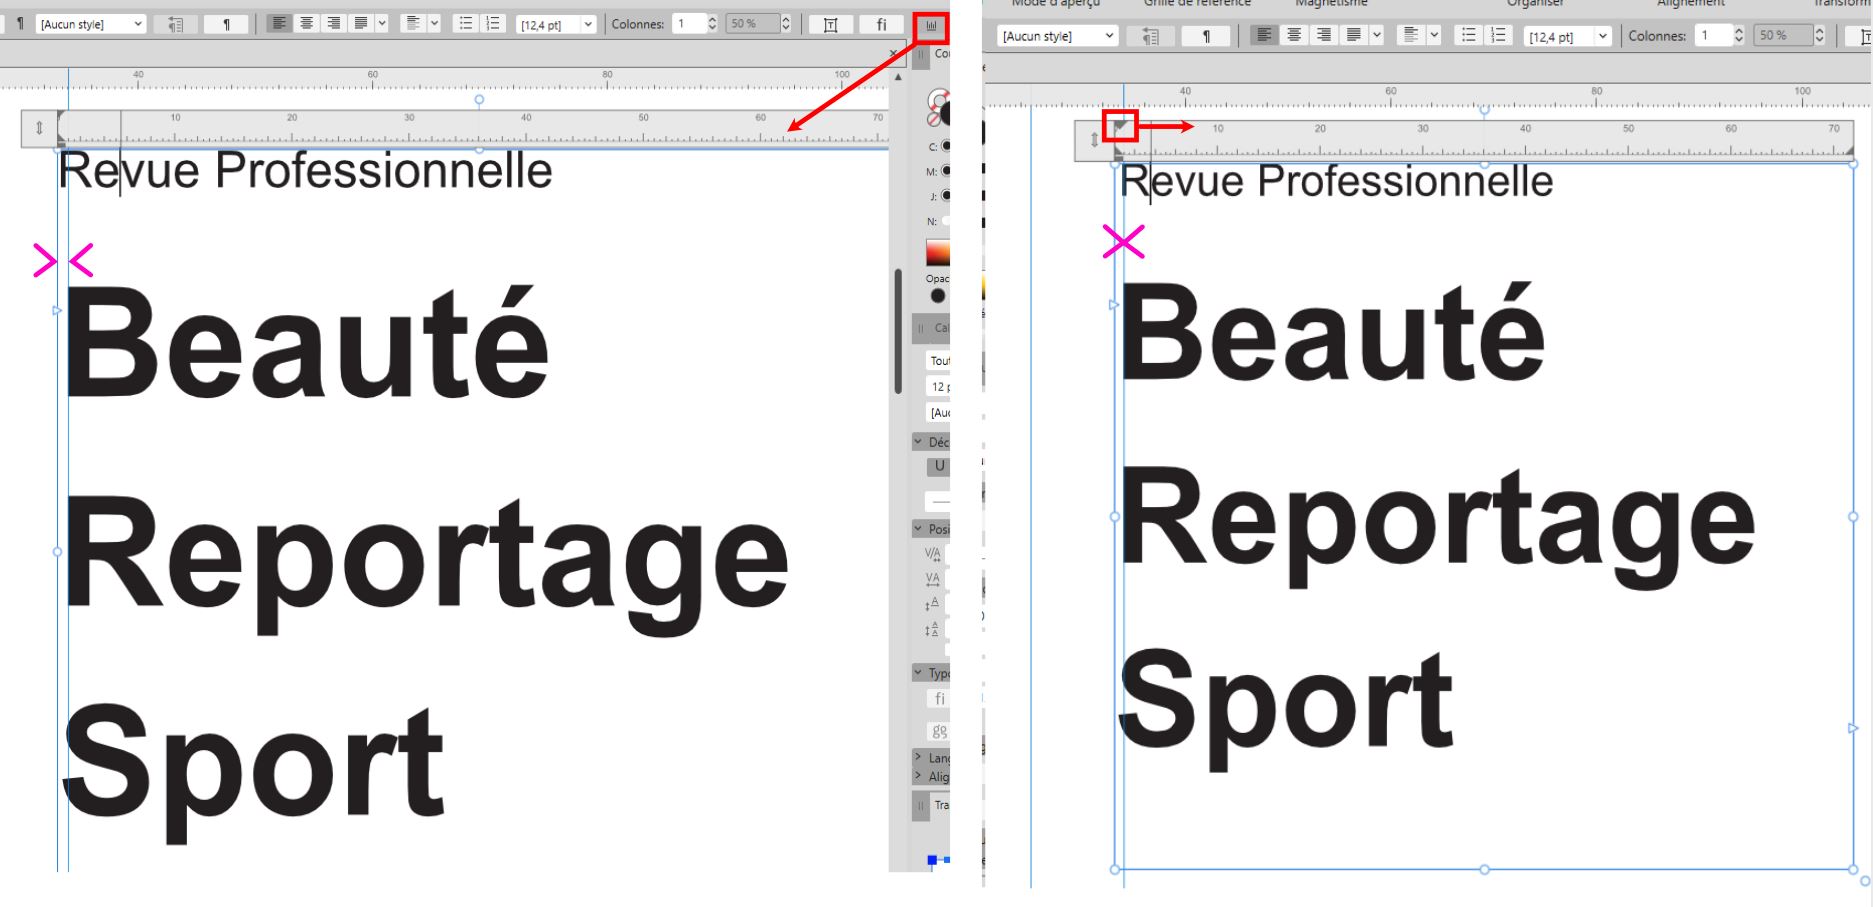
Task: Expand the Langue section chevron
Action: pyautogui.click(x=918, y=757)
